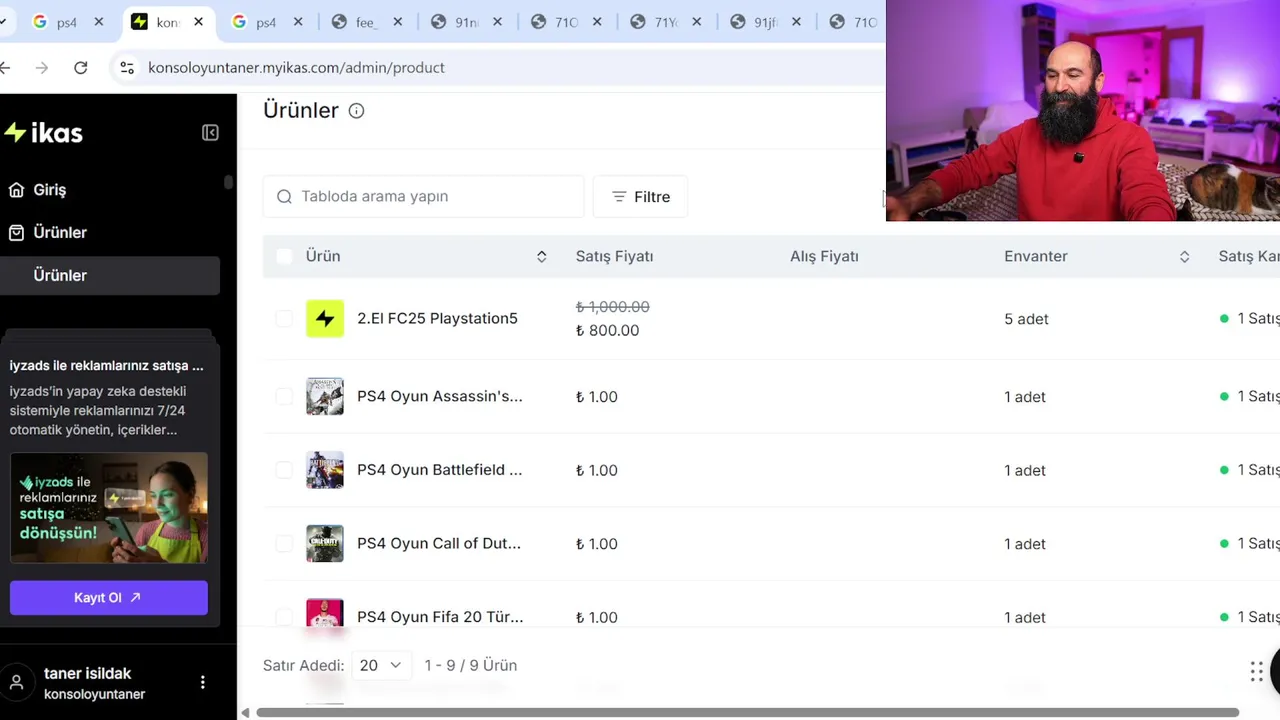Switch to the fee_ browser tab
The height and width of the screenshot is (720, 1280).
coord(366,22)
